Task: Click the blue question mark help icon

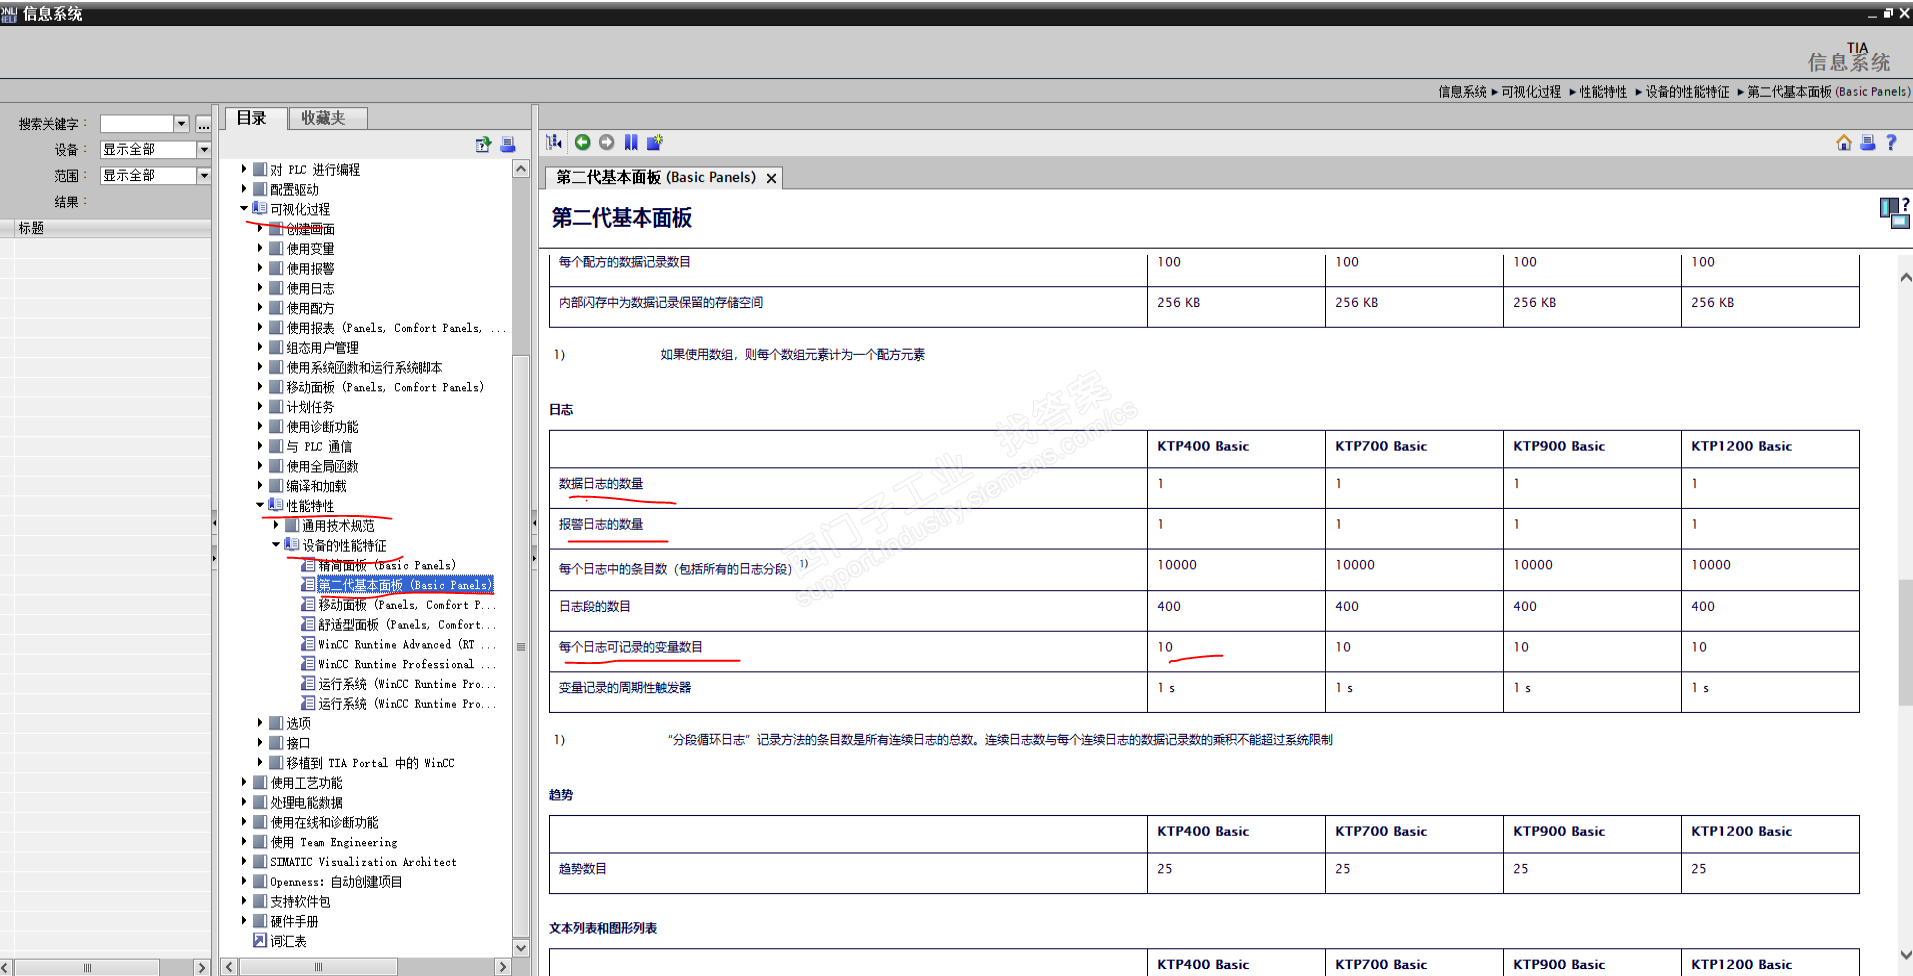Action: (x=1891, y=142)
